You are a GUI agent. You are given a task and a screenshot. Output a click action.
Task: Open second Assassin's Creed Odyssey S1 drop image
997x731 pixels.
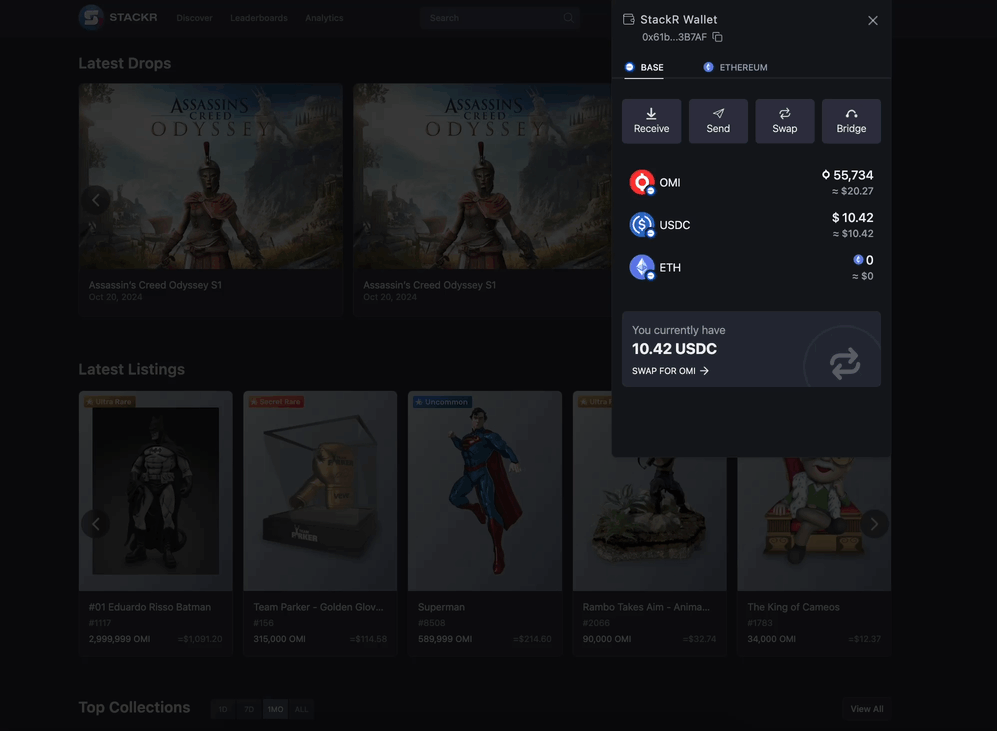click(x=482, y=176)
